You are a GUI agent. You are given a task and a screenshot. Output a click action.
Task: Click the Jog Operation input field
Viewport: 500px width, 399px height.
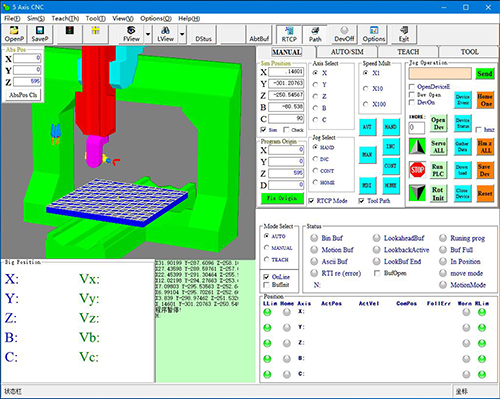point(440,73)
